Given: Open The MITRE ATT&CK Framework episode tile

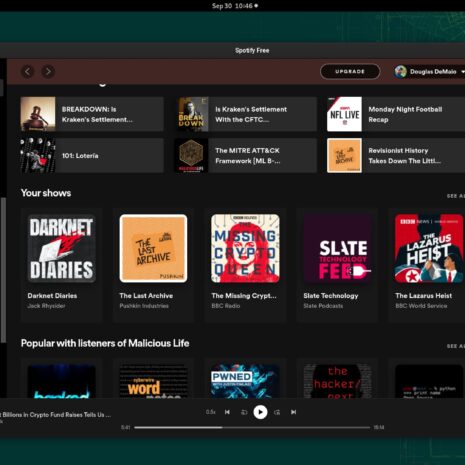Looking at the screenshot, I should click(x=245, y=156).
